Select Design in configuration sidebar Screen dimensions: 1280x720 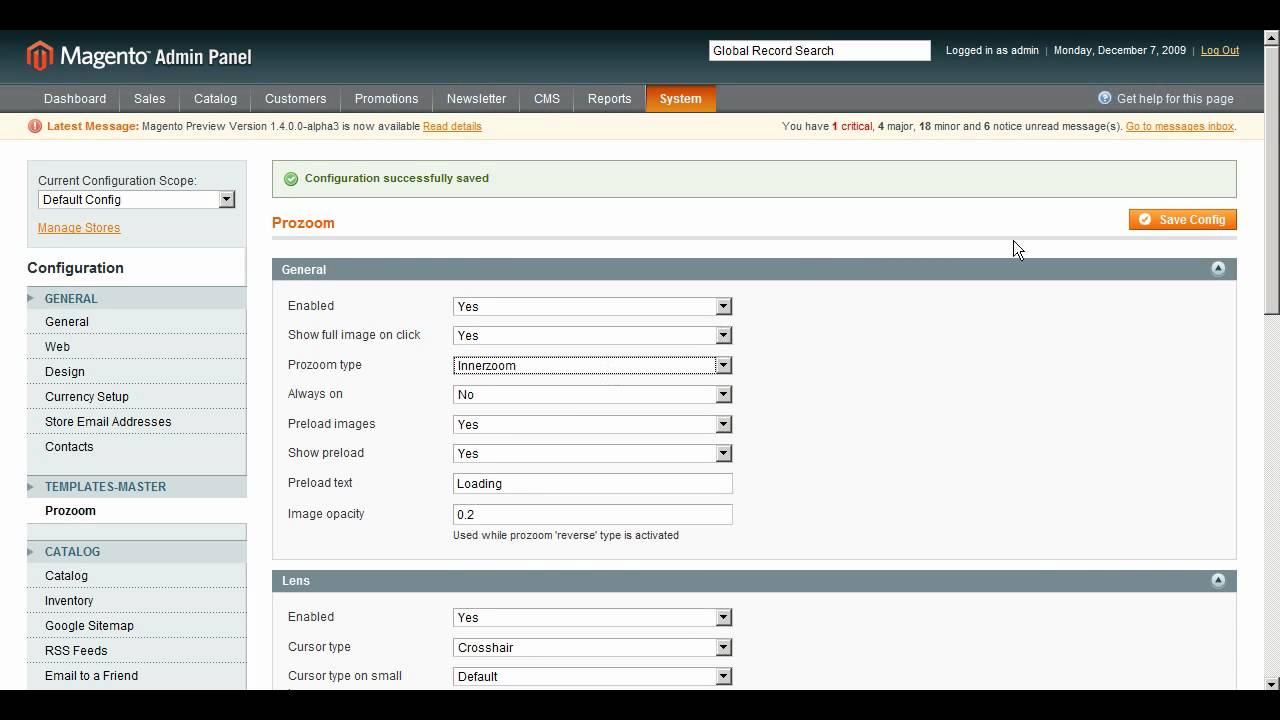65,372
